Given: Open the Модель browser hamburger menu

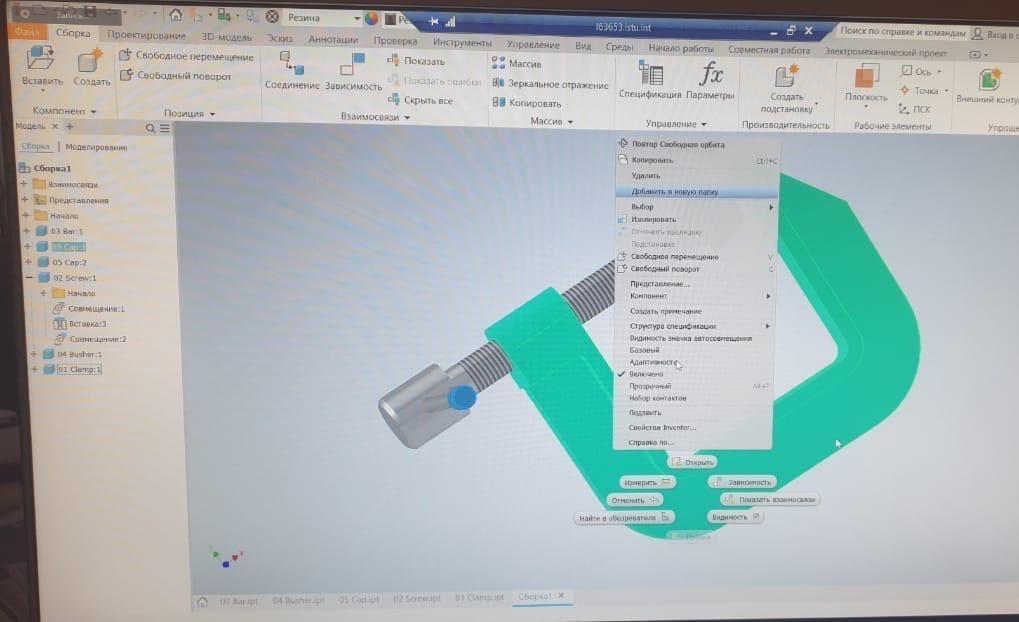Looking at the screenshot, I should [164, 128].
